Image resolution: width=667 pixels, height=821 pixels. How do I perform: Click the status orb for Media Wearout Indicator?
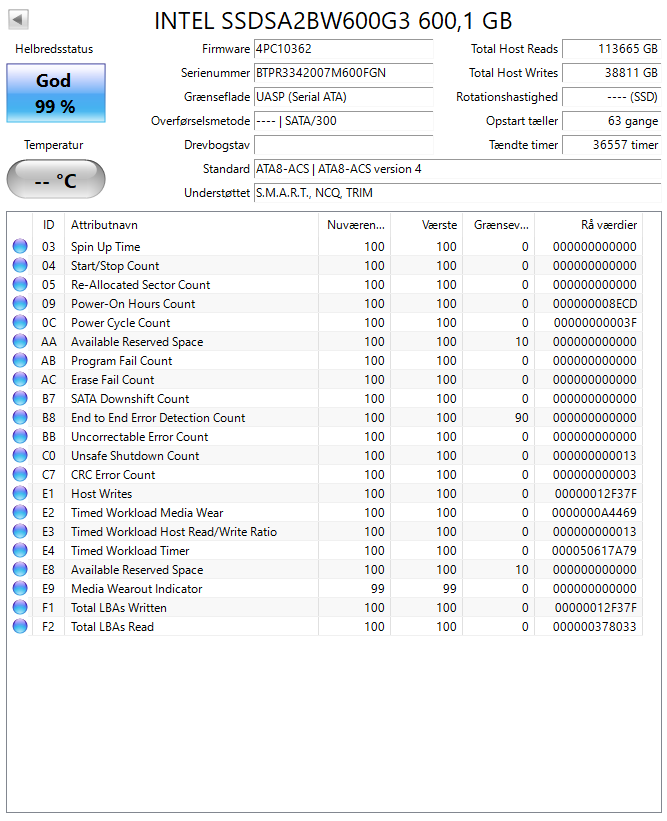click(x=20, y=589)
